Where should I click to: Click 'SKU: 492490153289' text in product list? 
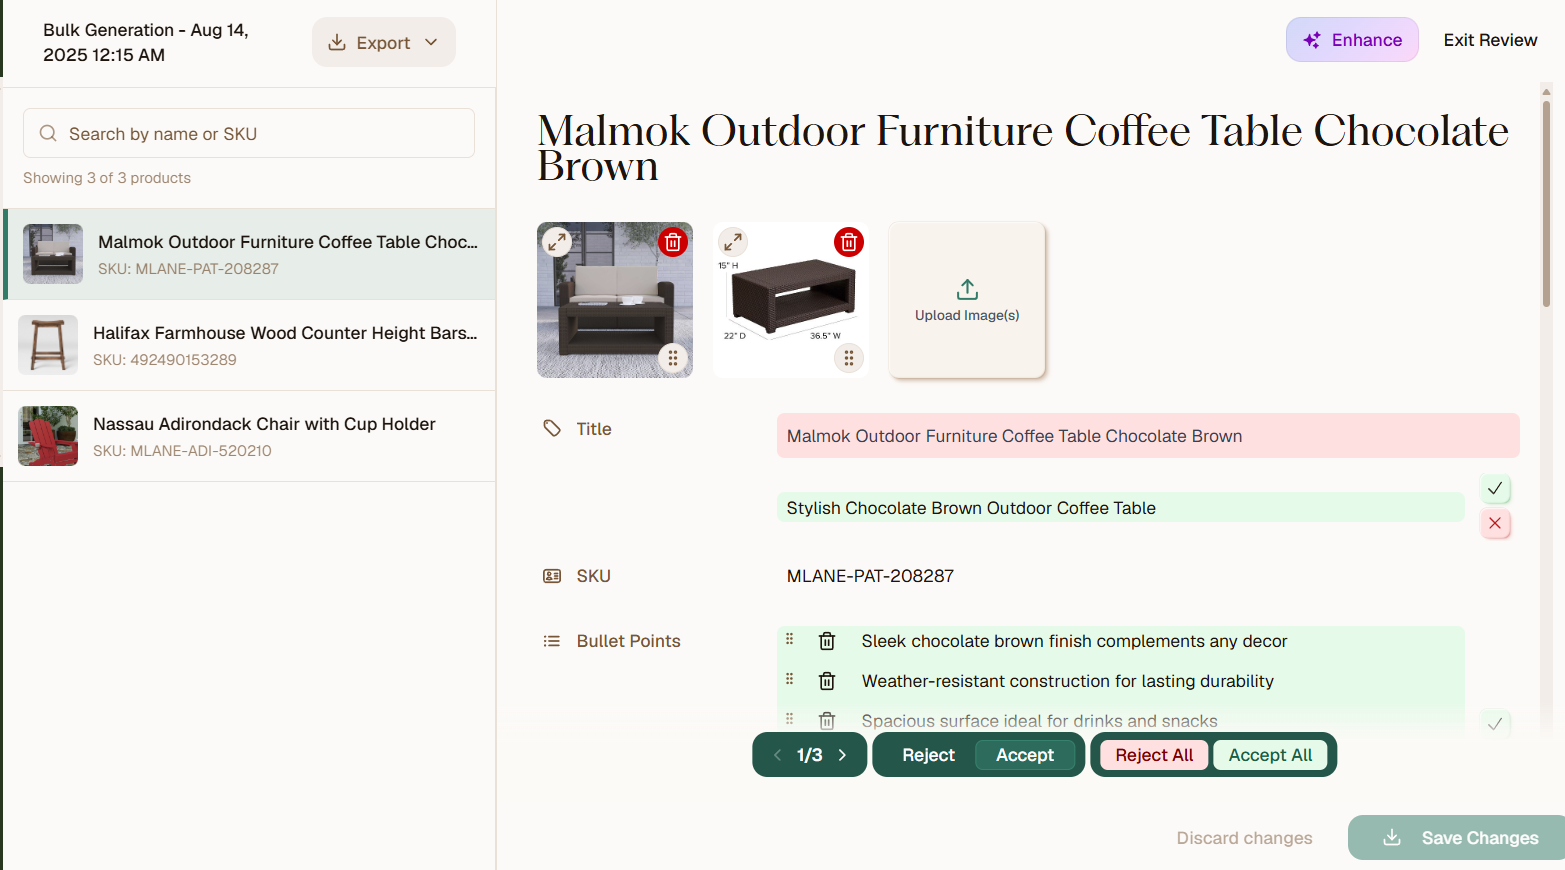165,360
